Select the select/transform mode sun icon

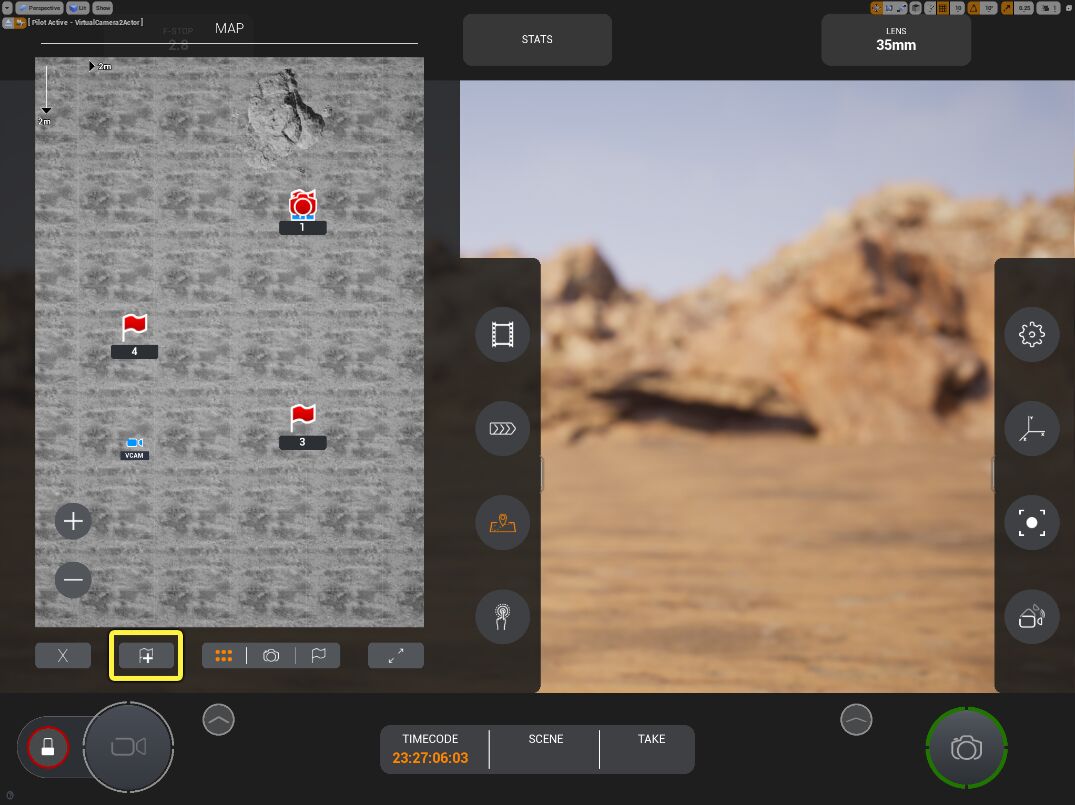[x=876, y=8]
